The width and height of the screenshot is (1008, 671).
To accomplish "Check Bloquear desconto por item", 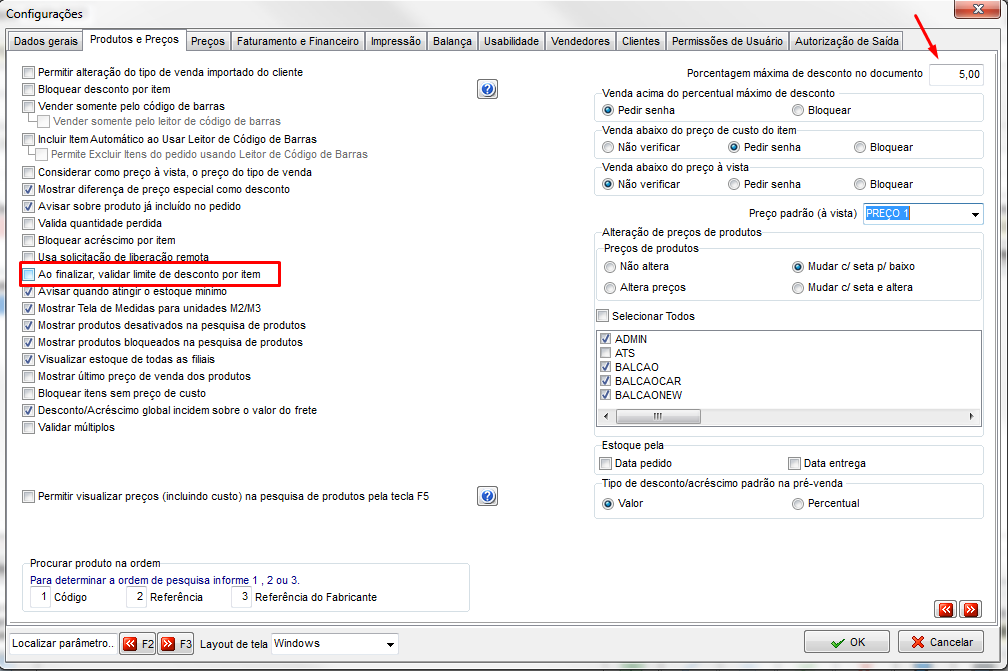I will [28, 89].
